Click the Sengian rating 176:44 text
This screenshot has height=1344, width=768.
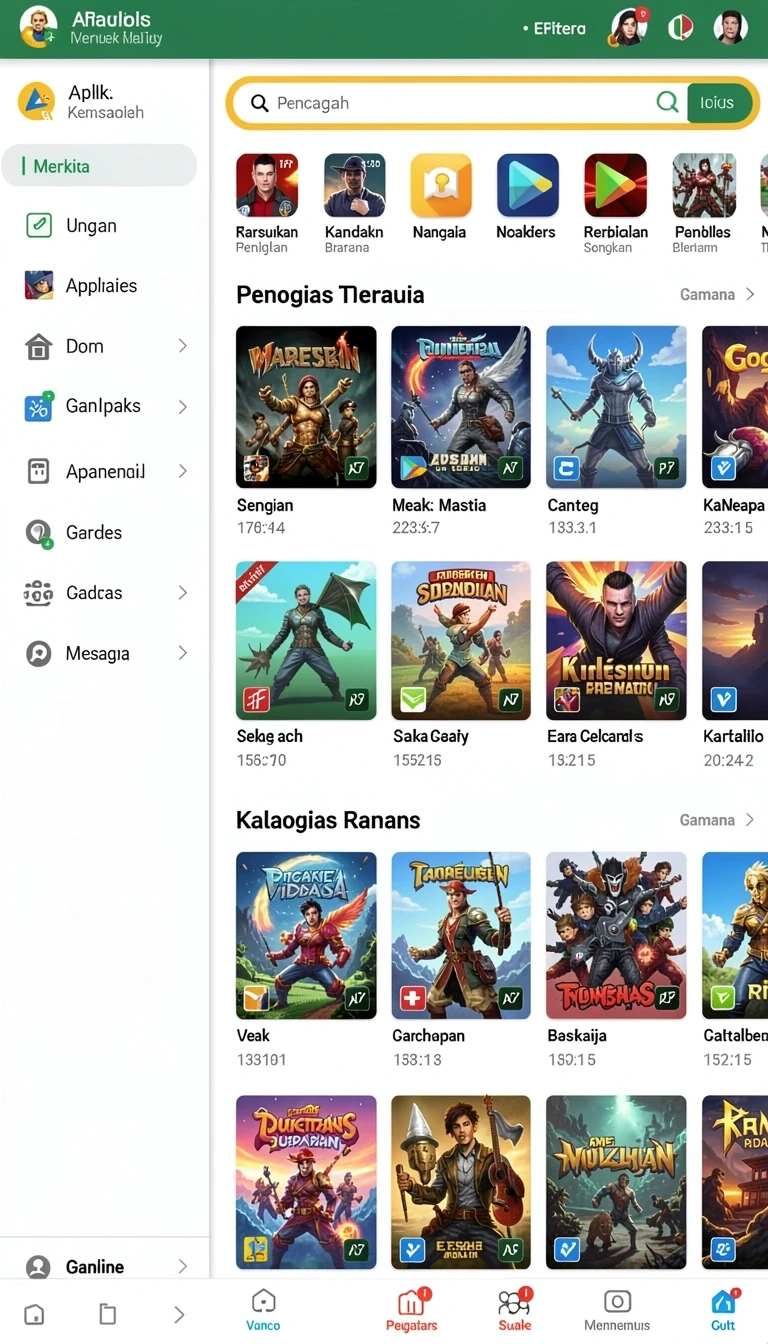pos(261,528)
